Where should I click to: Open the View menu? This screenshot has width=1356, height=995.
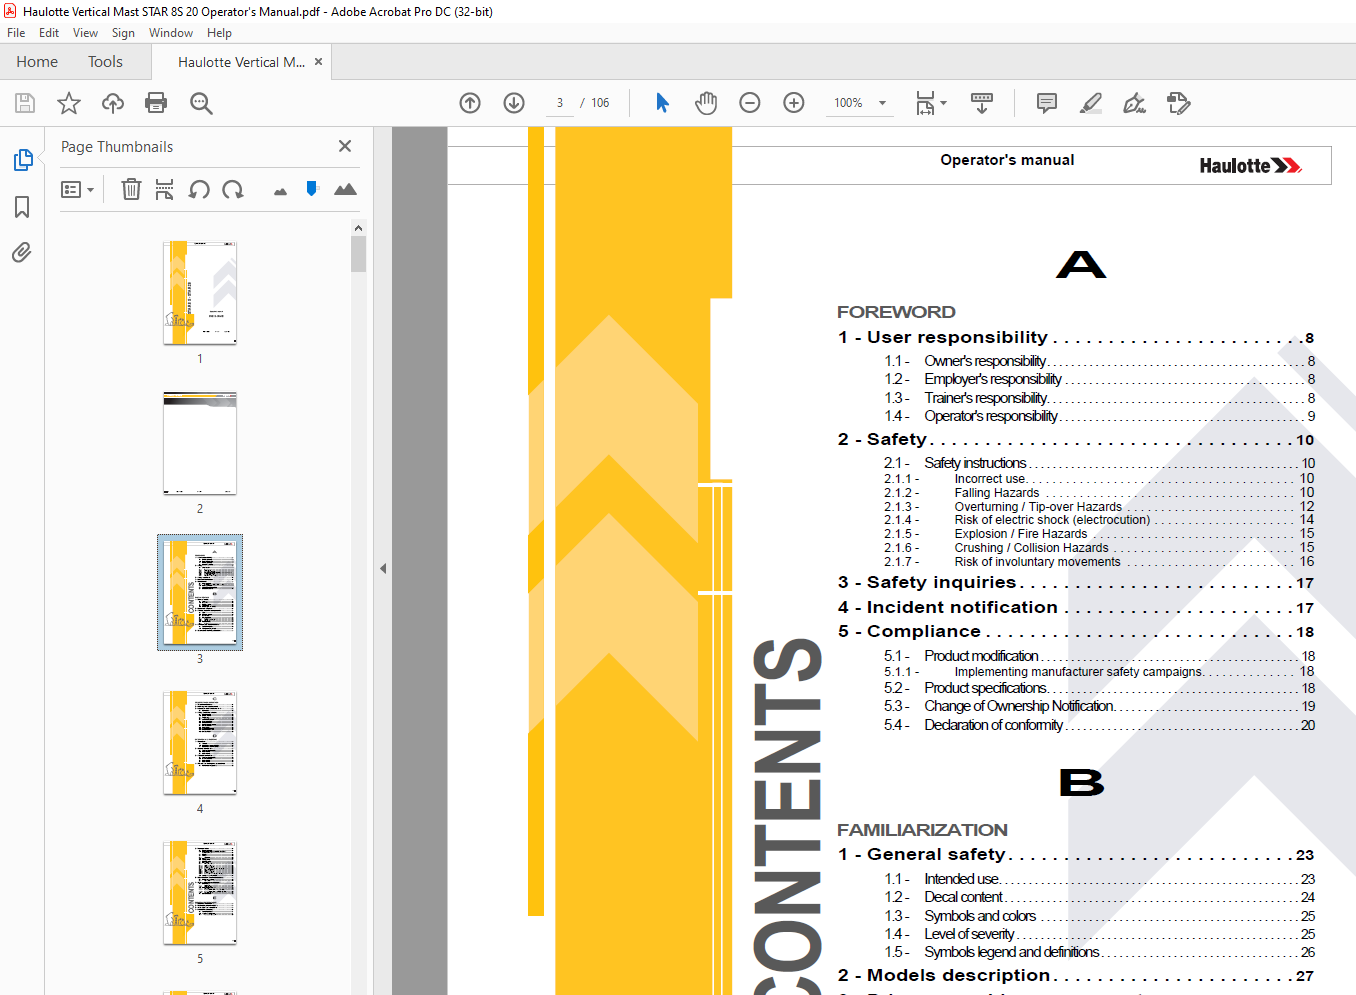coord(85,33)
